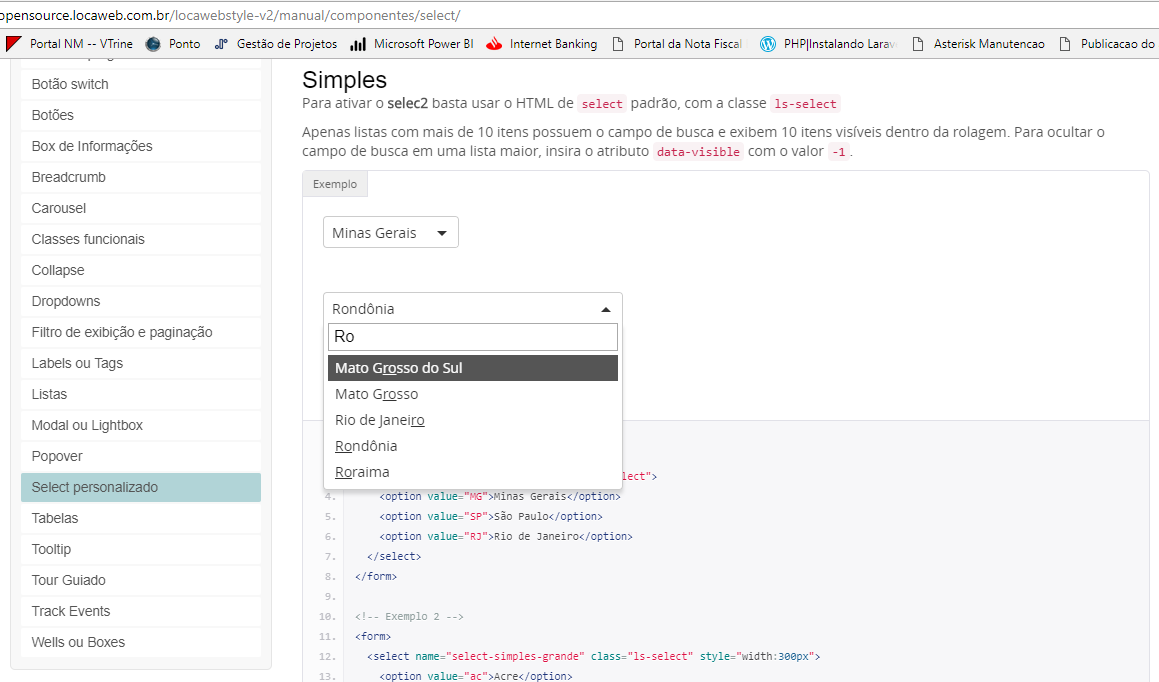Open Tooltip component page
1159x682 pixels.
(140, 550)
